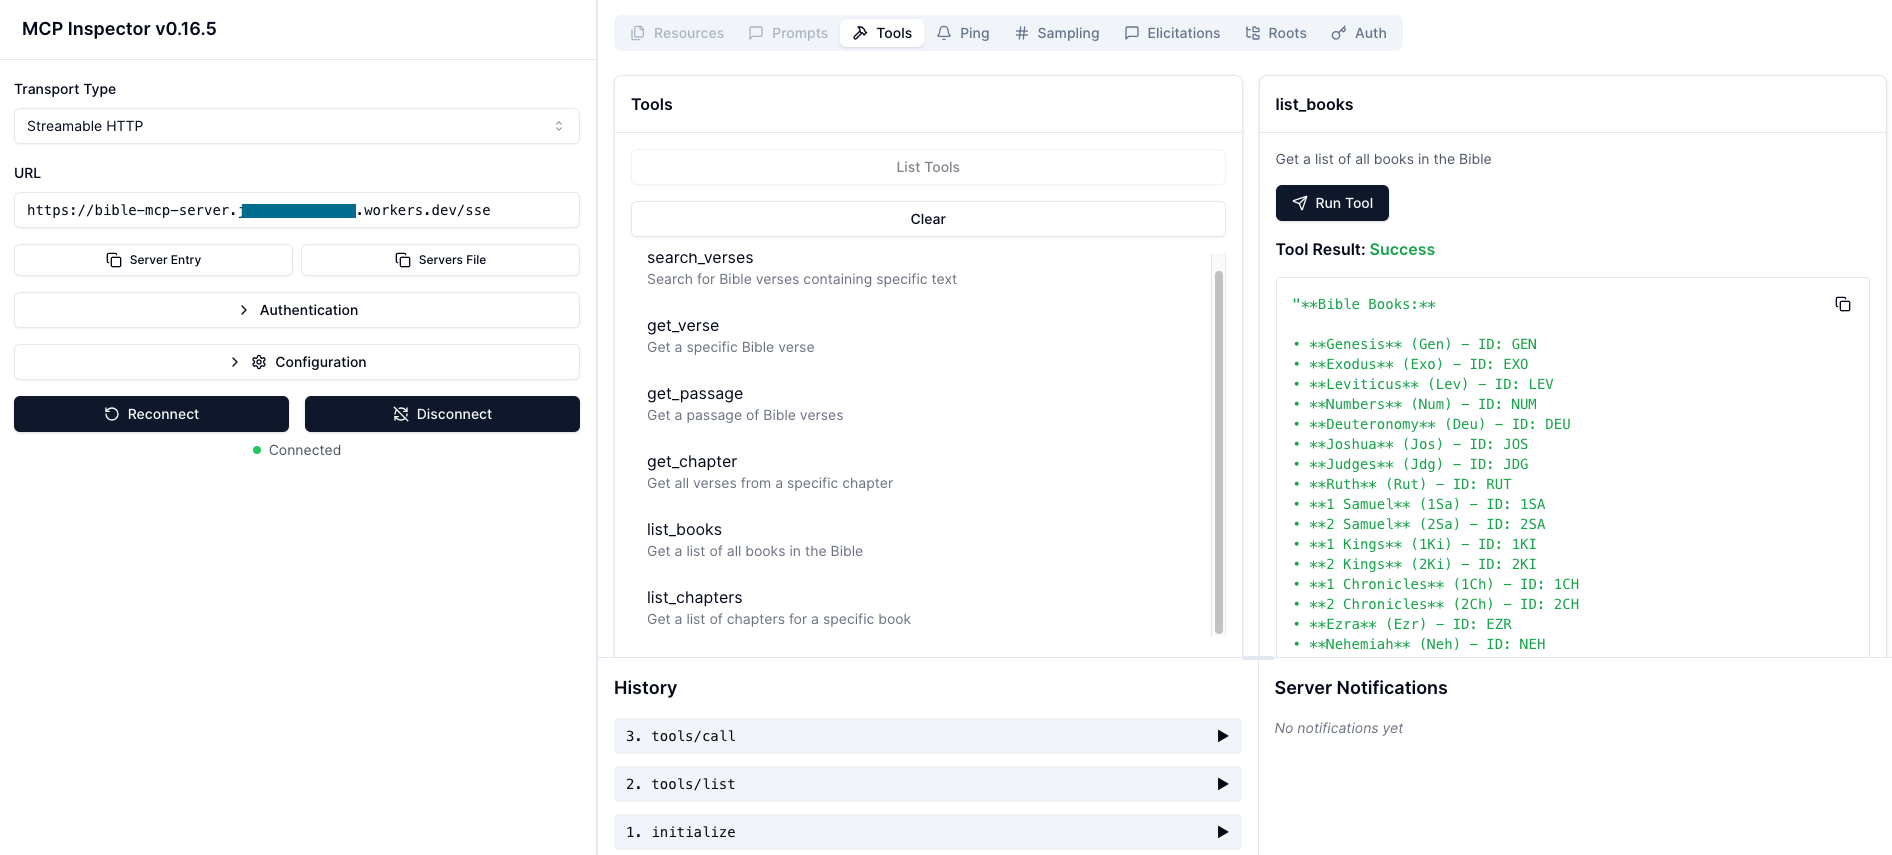Screen dimensions: 1892x855
Task: Click the server URL input field
Action: 297,210
